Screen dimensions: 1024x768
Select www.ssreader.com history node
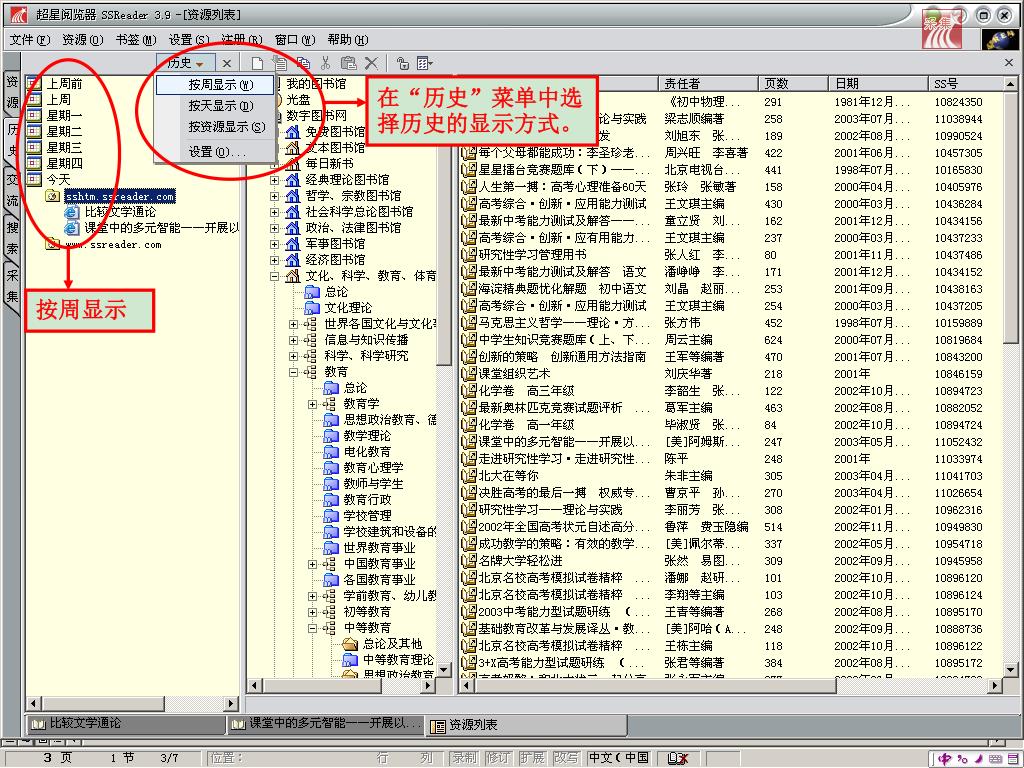pyautogui.click(x=113, y=244)
